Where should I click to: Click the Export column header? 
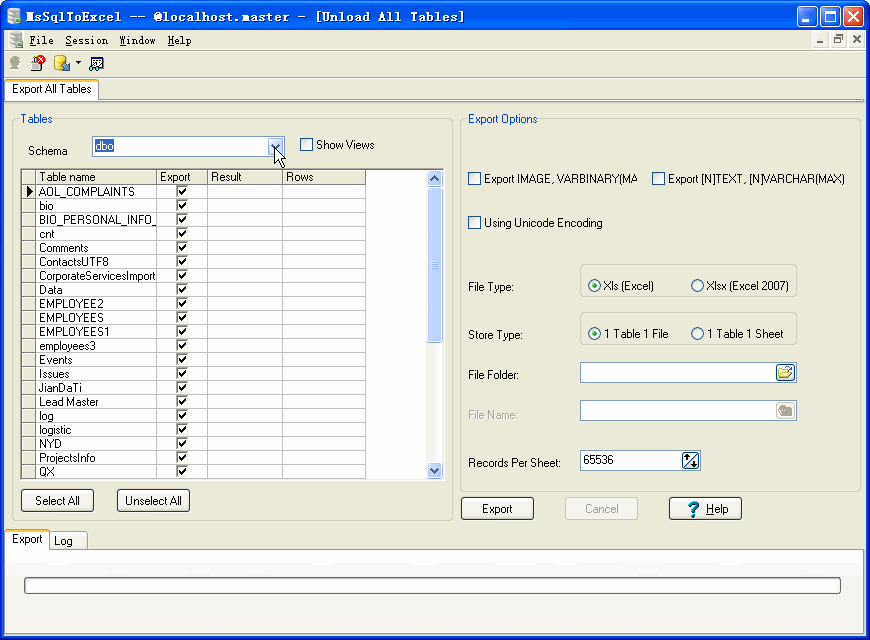[x=182, y=177]
